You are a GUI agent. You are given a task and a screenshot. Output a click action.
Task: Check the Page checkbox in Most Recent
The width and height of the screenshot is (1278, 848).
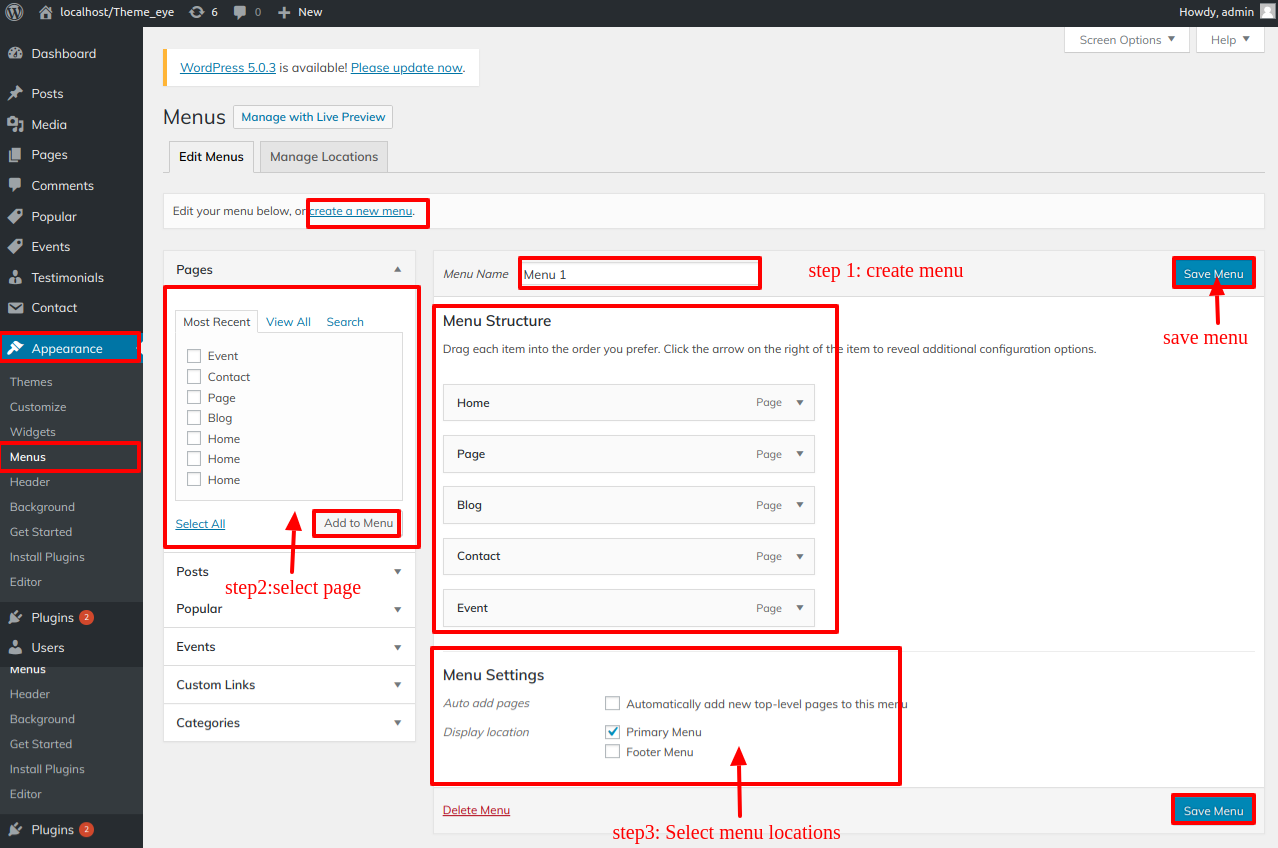tap(194, 398)
